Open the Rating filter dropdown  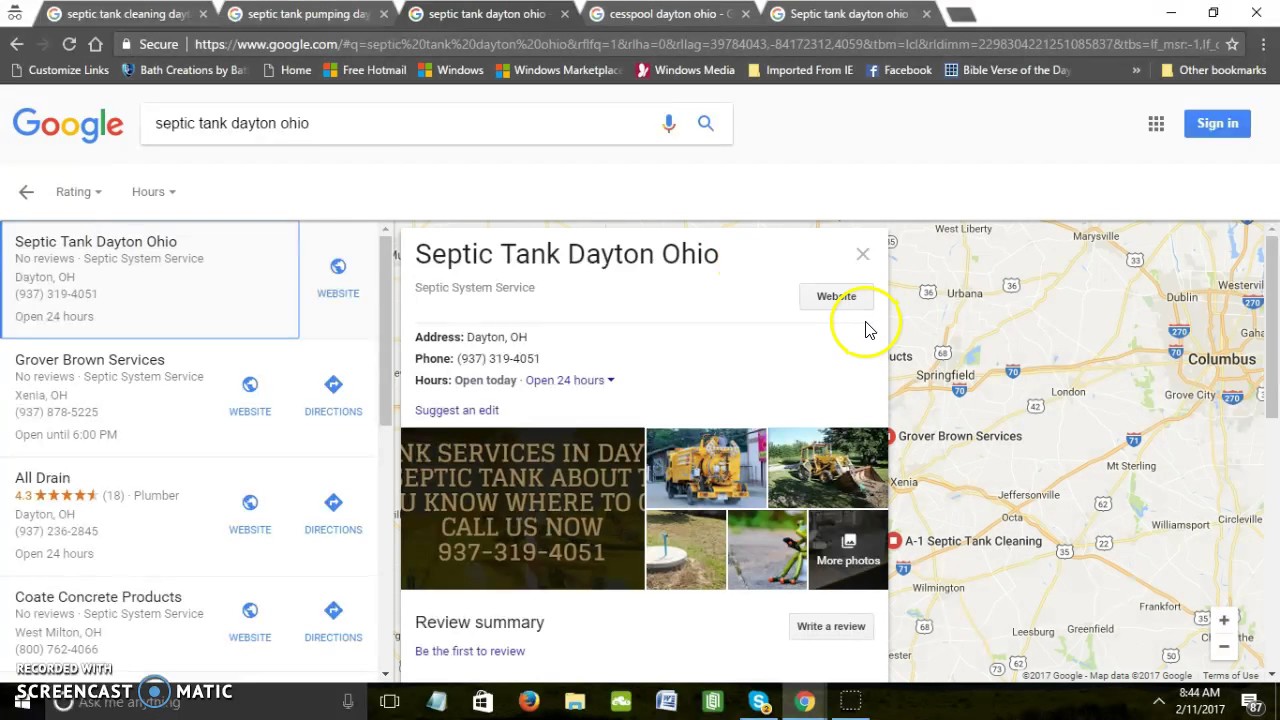coord(79,192)
